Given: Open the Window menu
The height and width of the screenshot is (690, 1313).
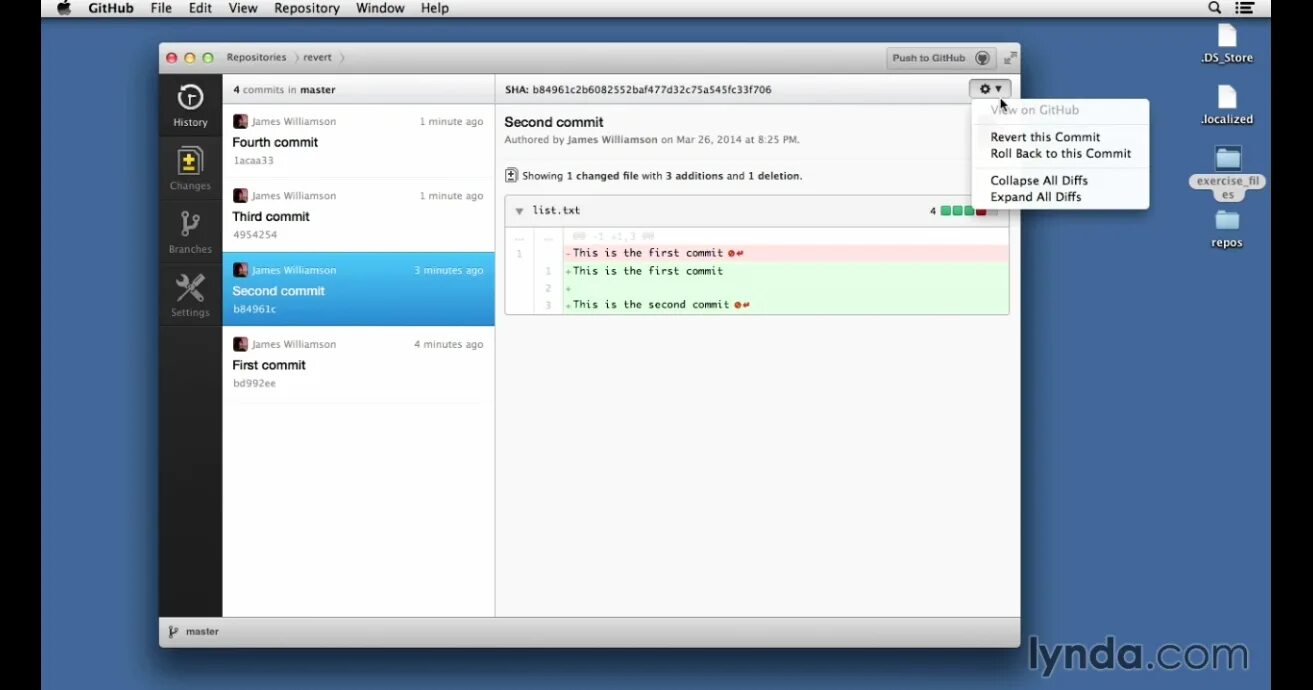Looking at the screenshot, I should (380, 8).
